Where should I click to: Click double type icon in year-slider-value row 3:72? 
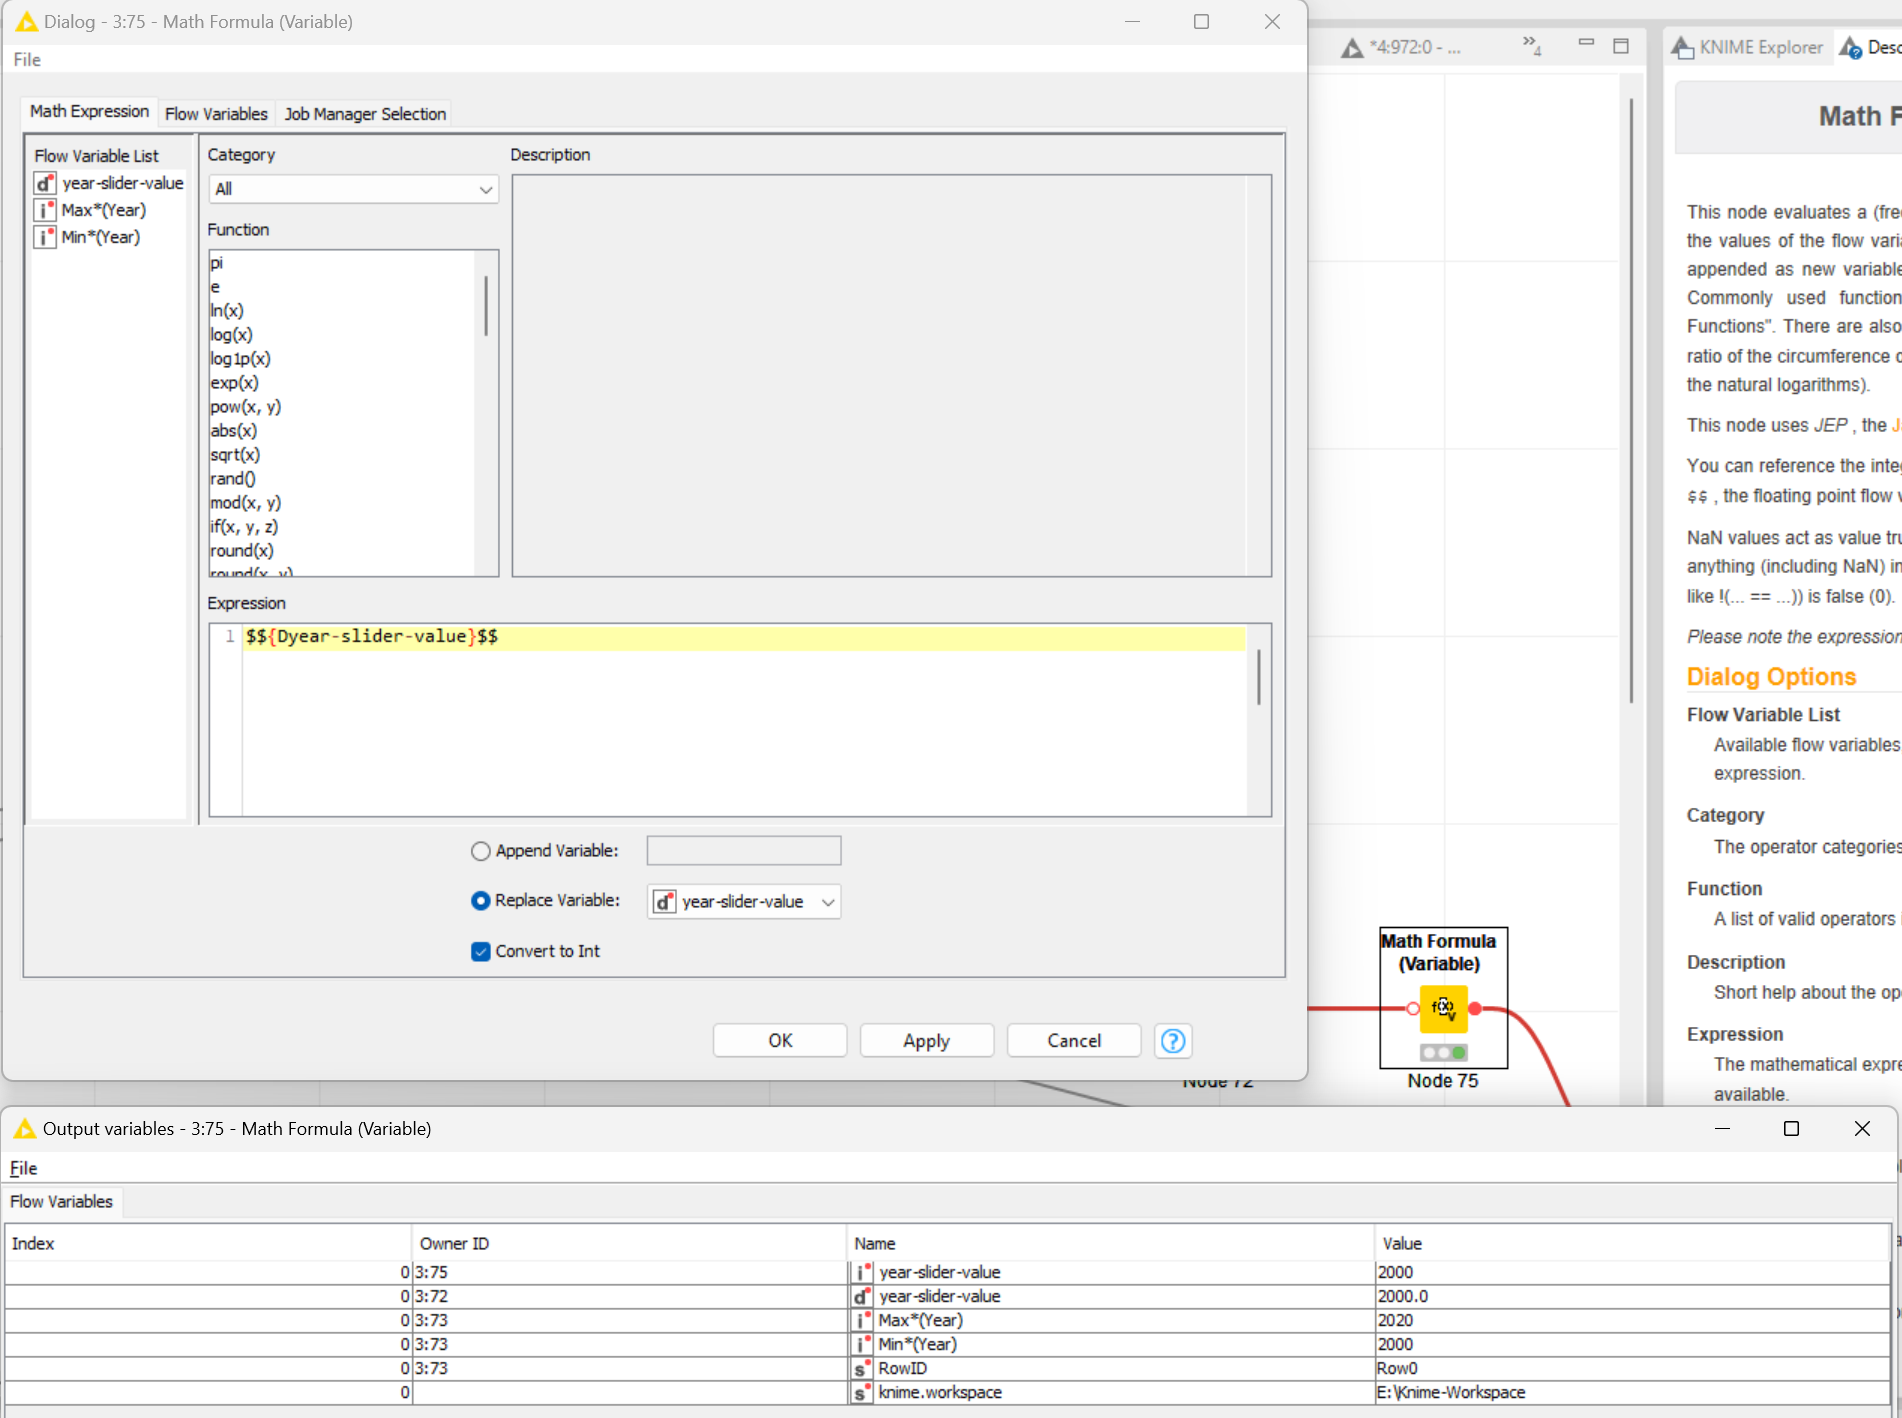coord(862,1296)
